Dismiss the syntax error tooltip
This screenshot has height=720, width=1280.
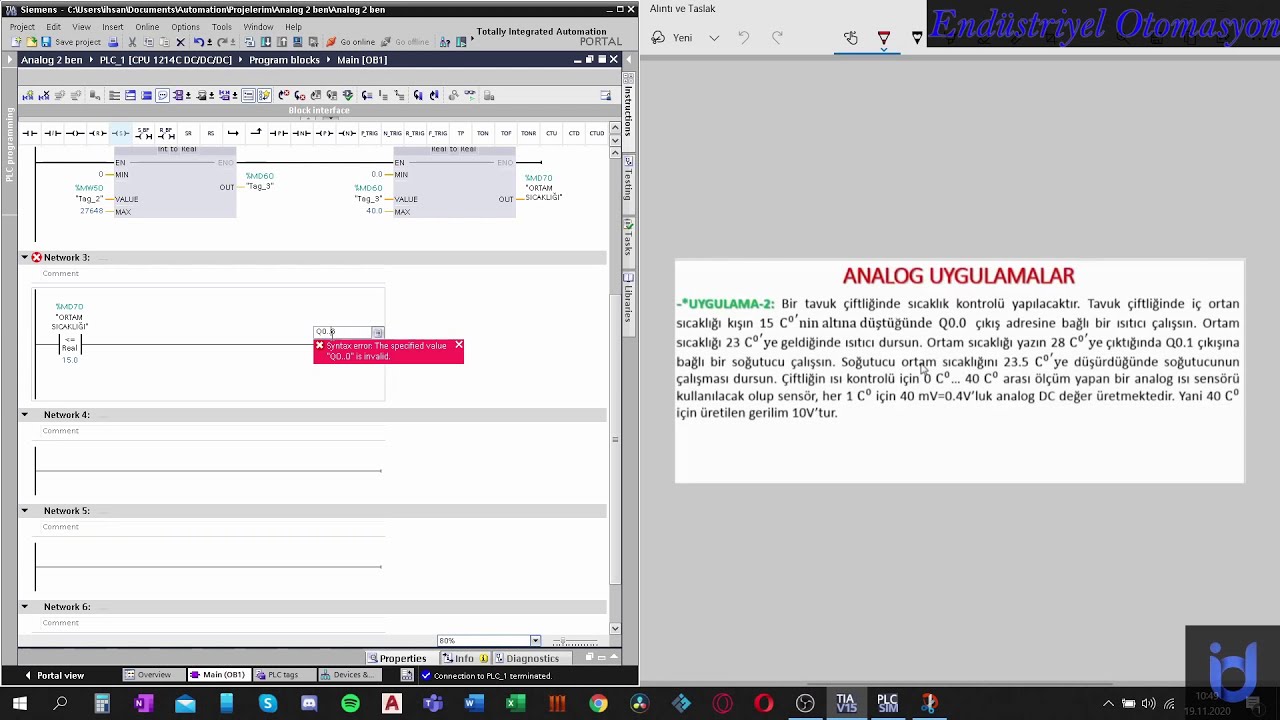click(458, 346)
